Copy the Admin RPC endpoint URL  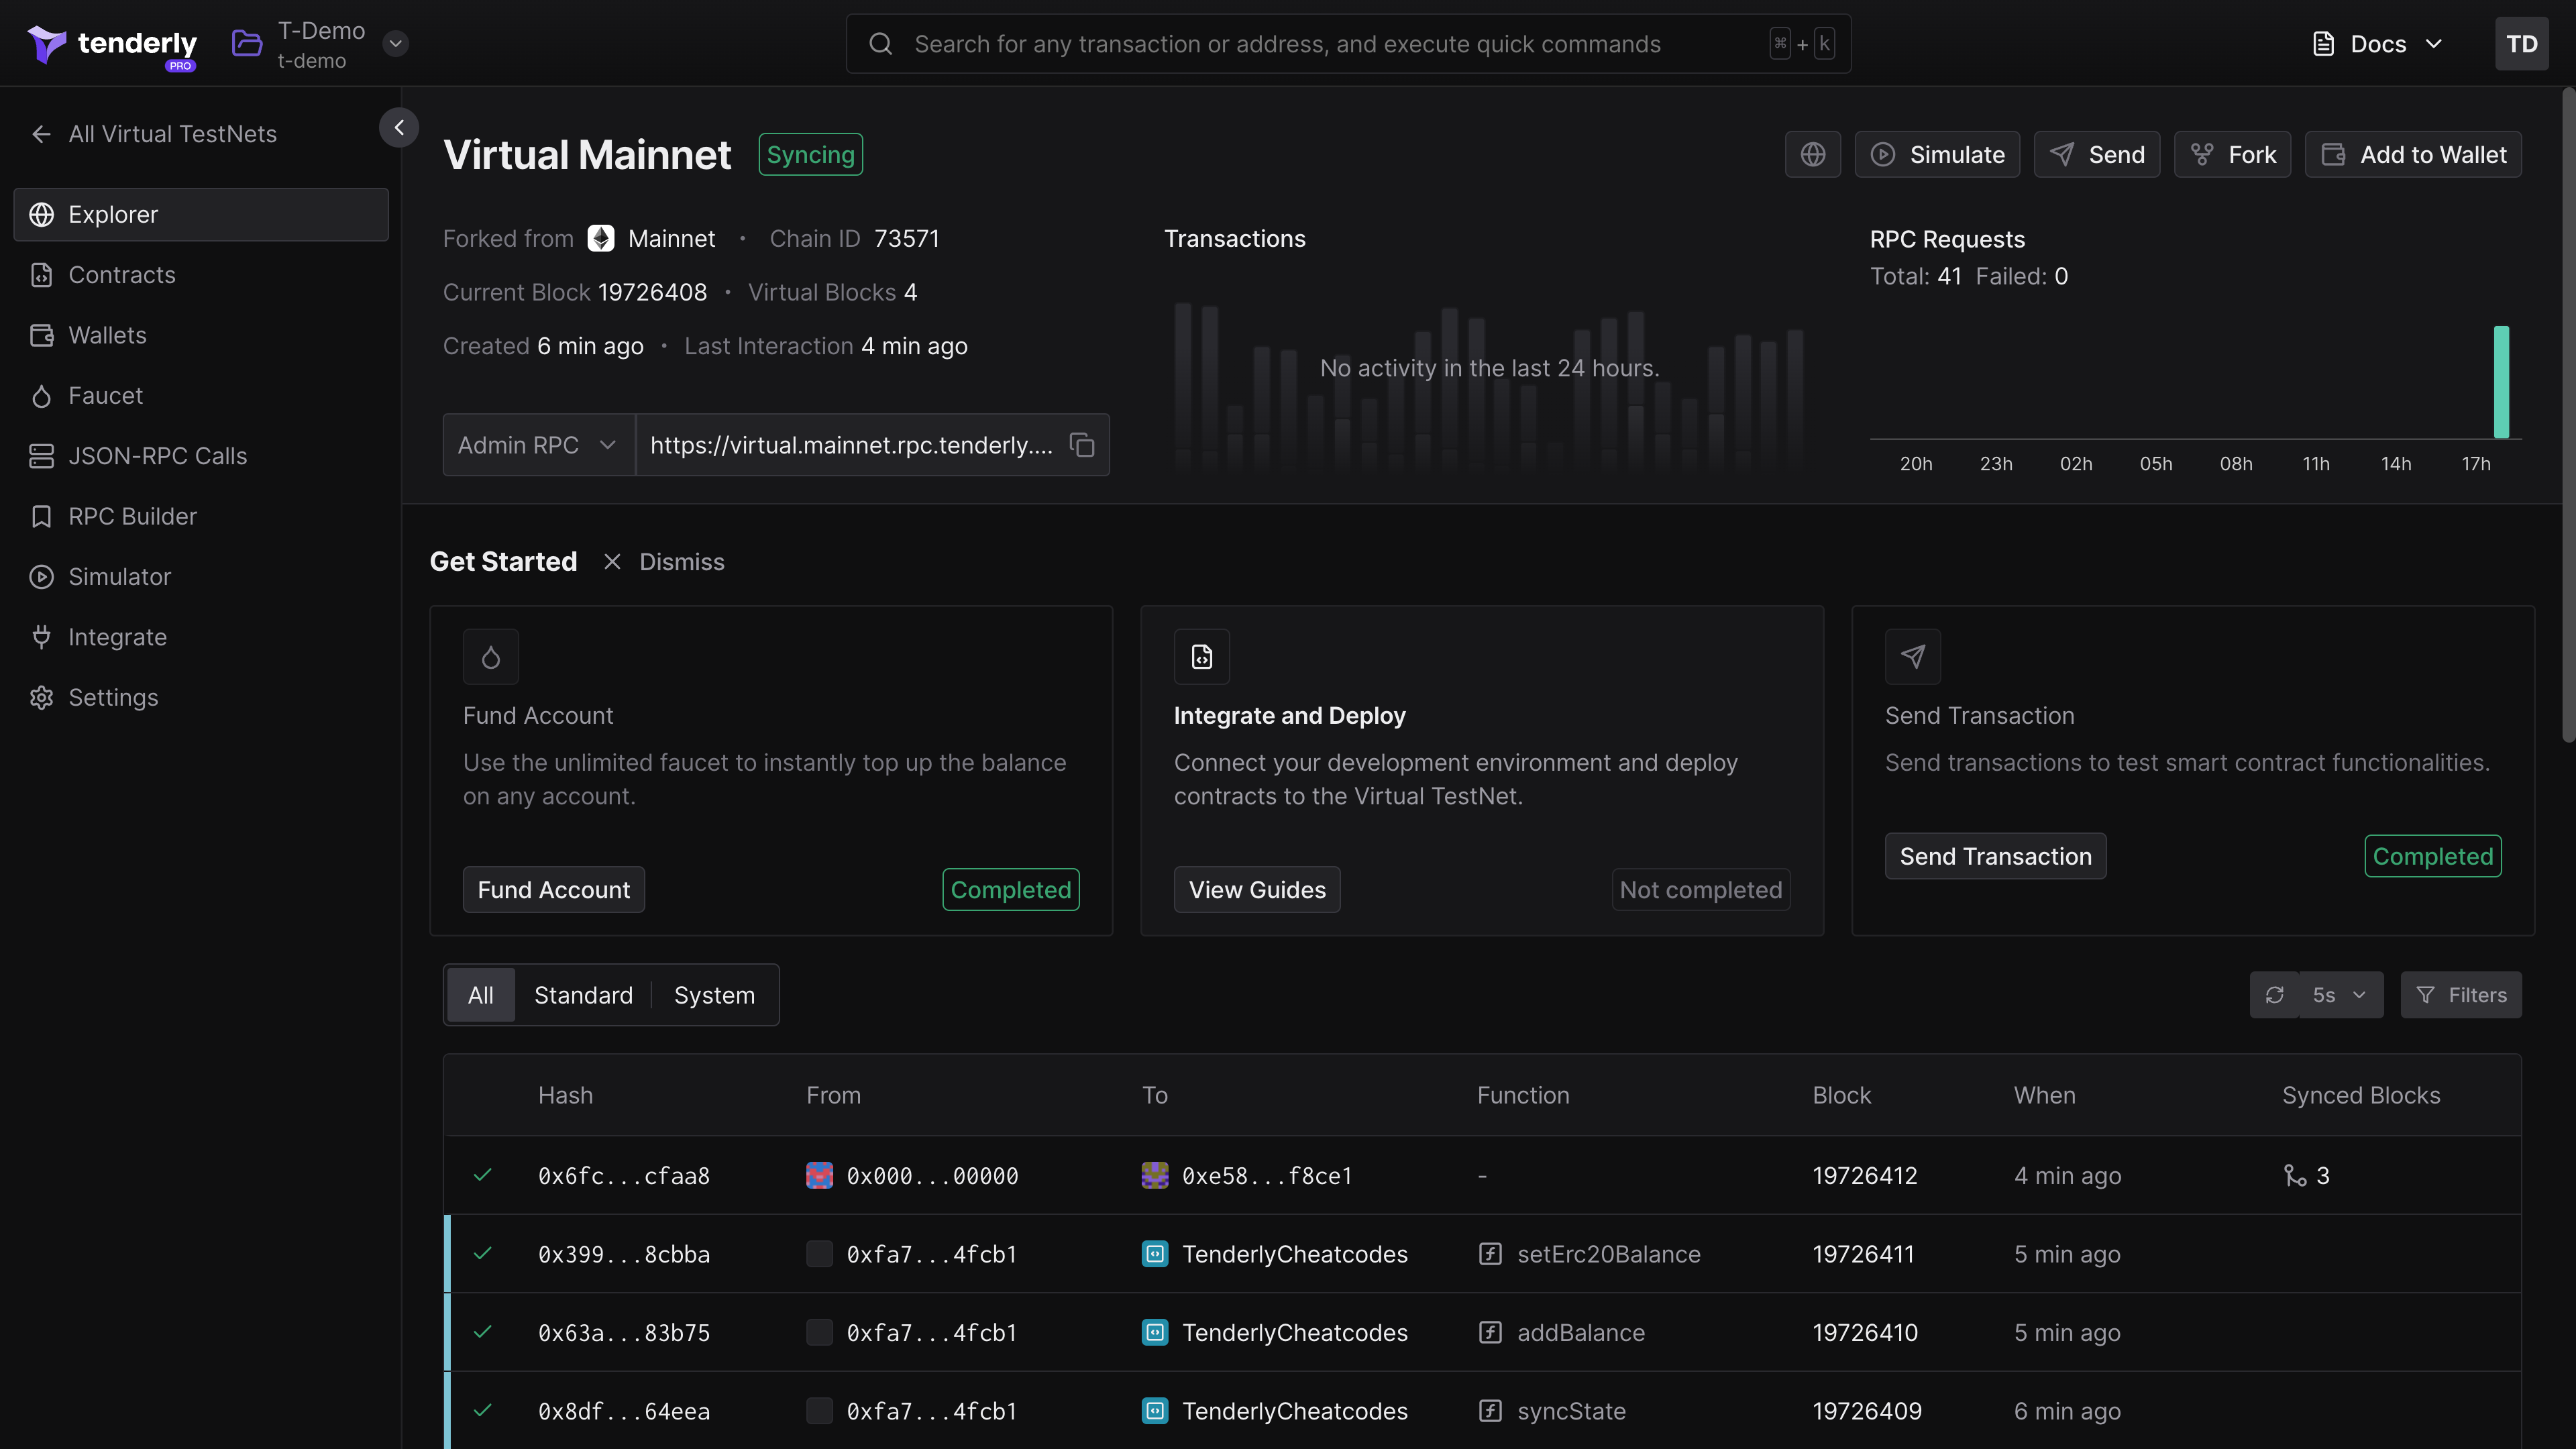(x=1082, y=445)
